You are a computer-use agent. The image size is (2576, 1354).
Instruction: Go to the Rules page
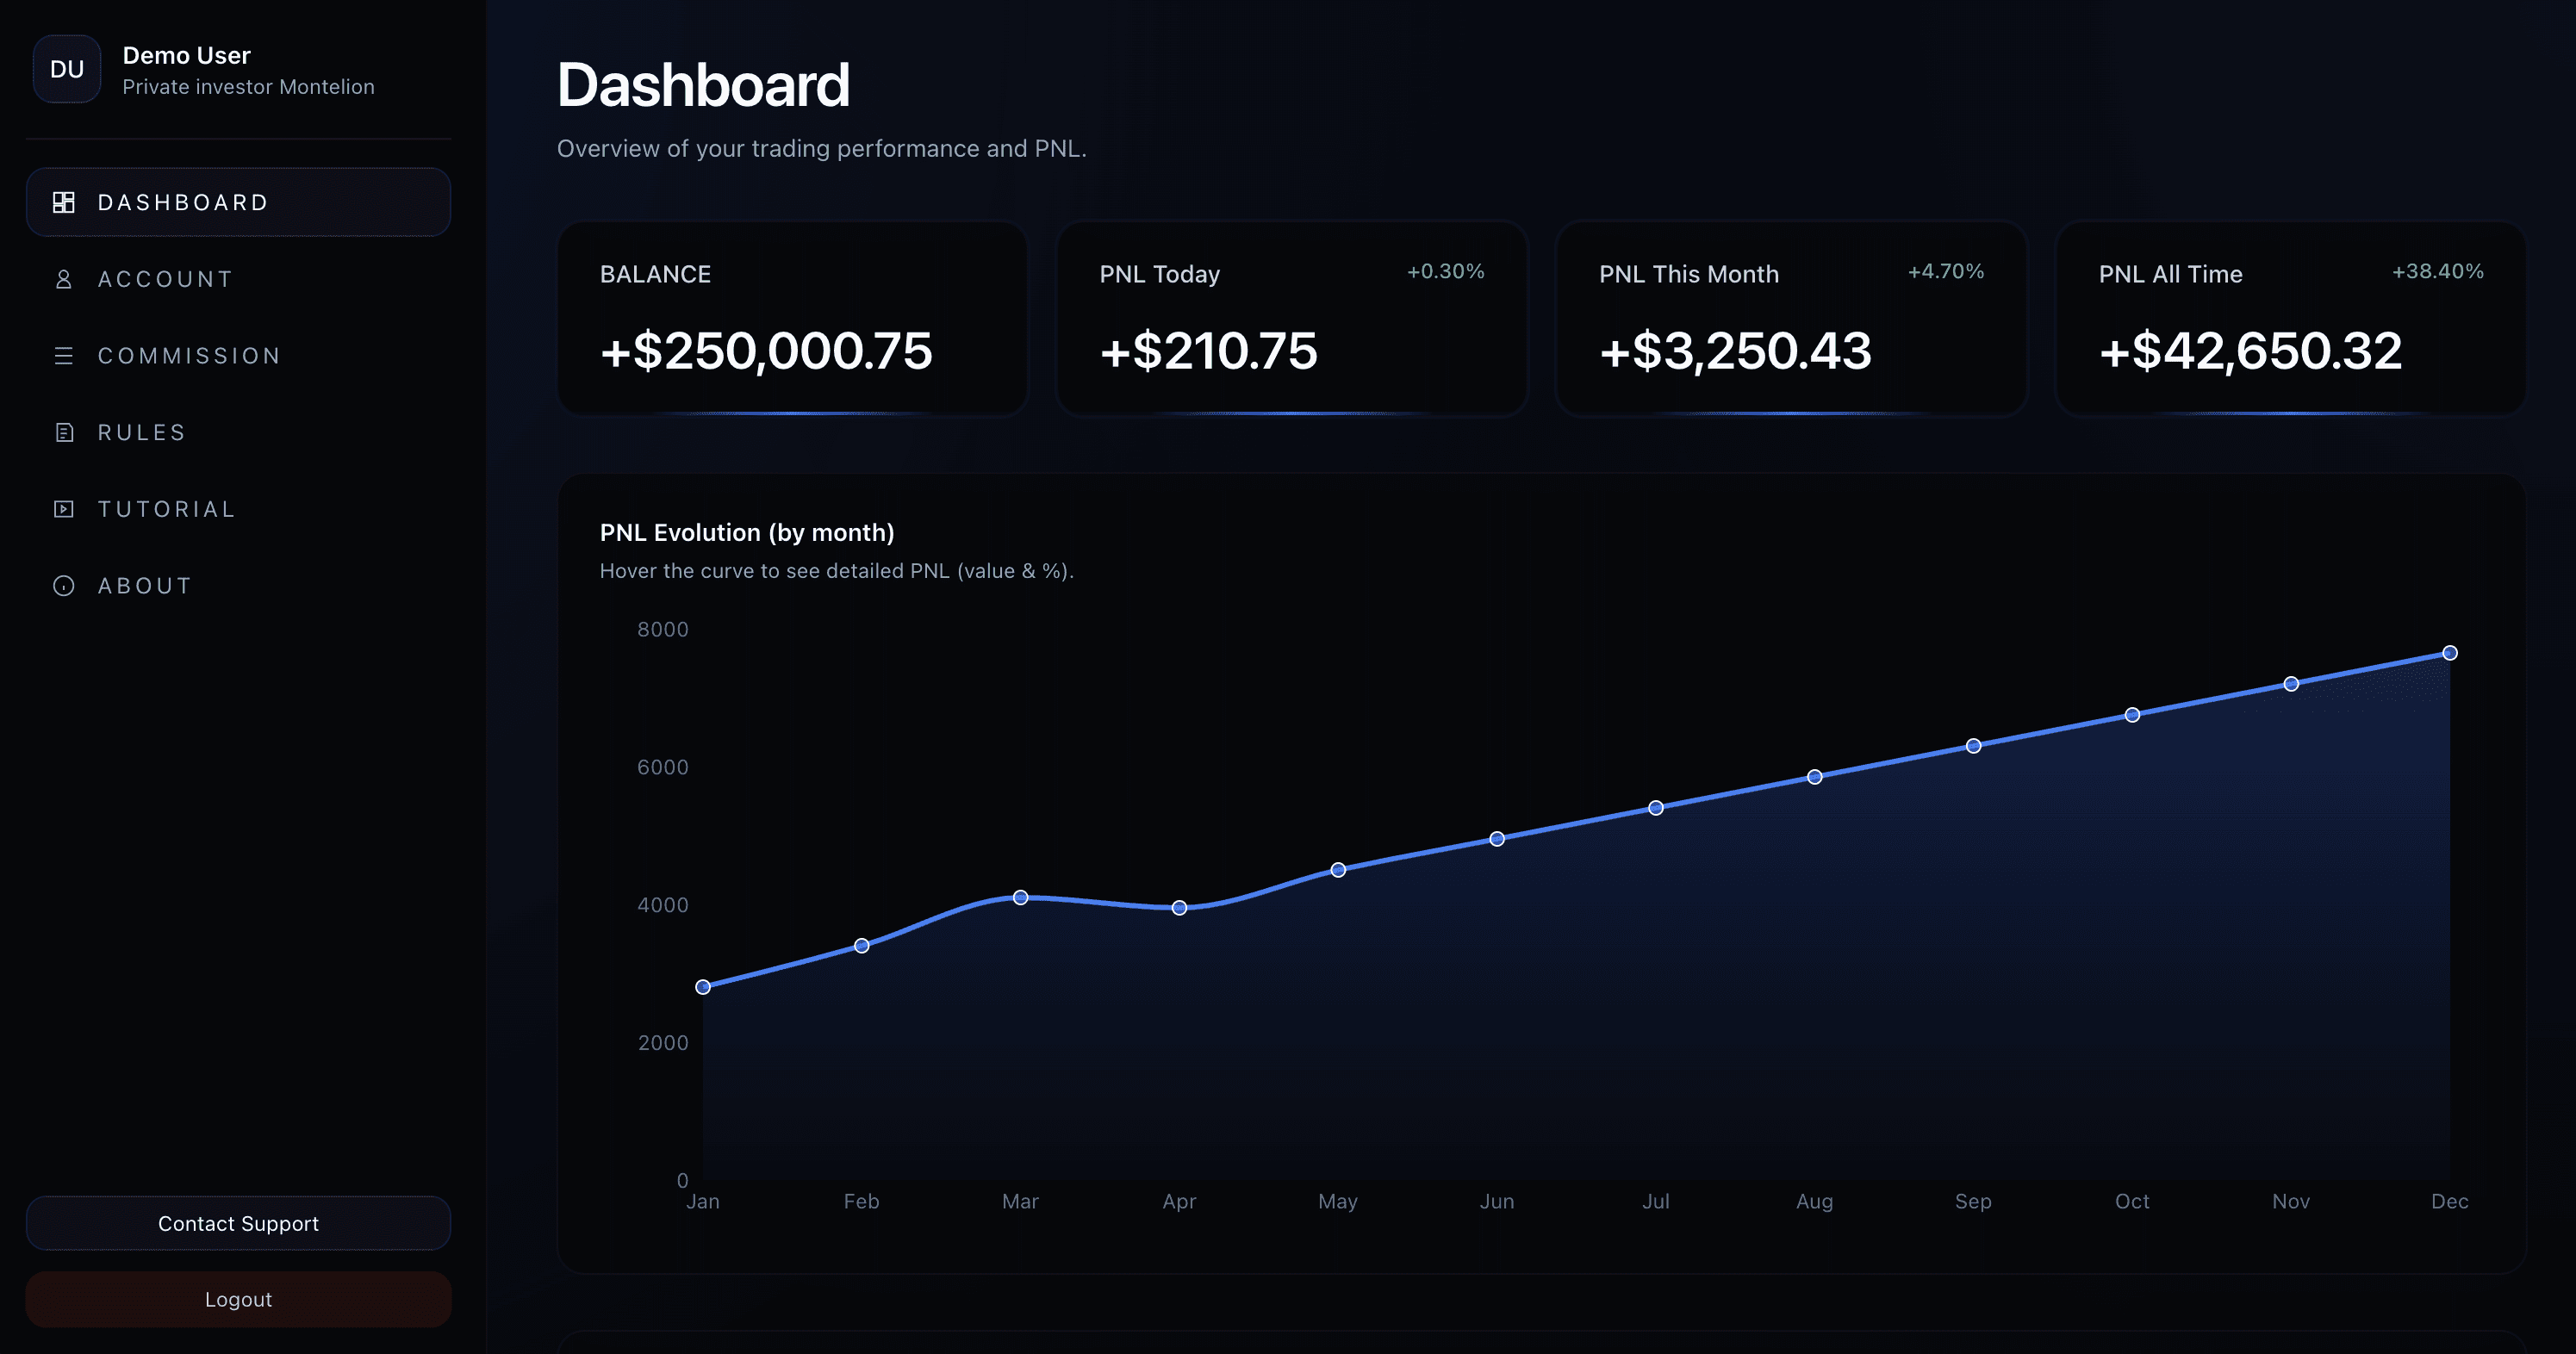pos(142,433)
